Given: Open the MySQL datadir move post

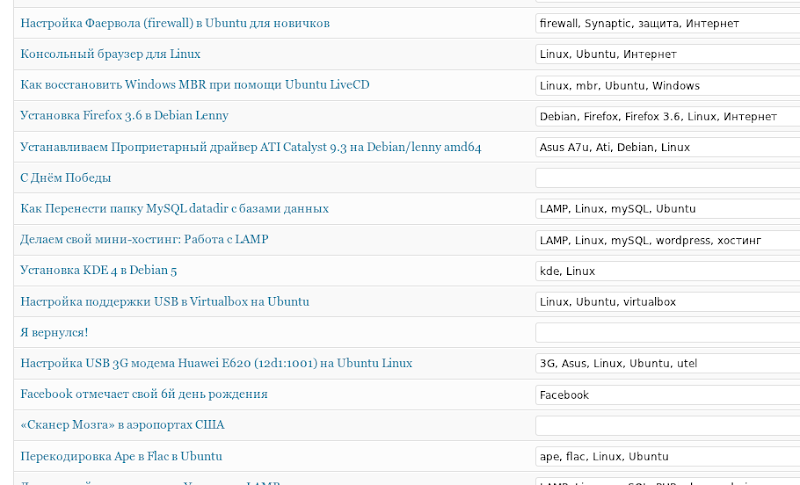Looking at the screenshot, I should tap(174, 209).
